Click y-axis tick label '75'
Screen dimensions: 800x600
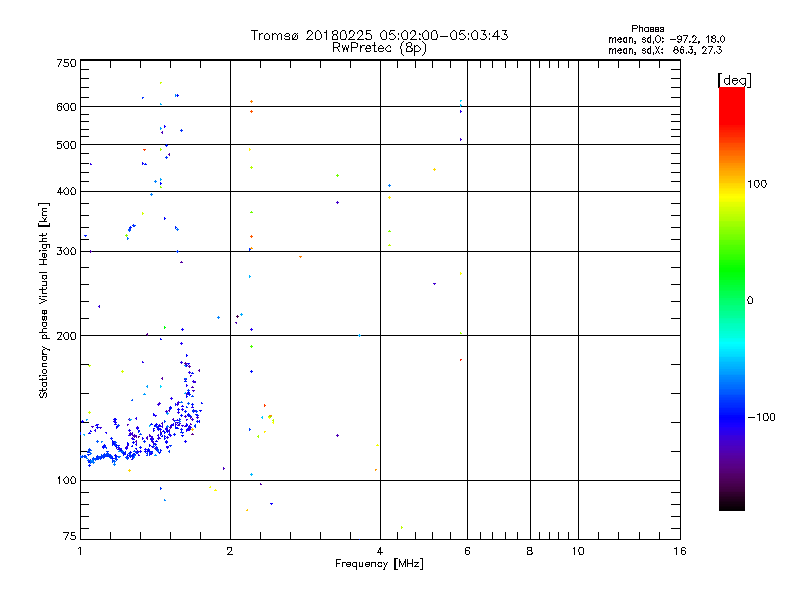pos(70,536)
